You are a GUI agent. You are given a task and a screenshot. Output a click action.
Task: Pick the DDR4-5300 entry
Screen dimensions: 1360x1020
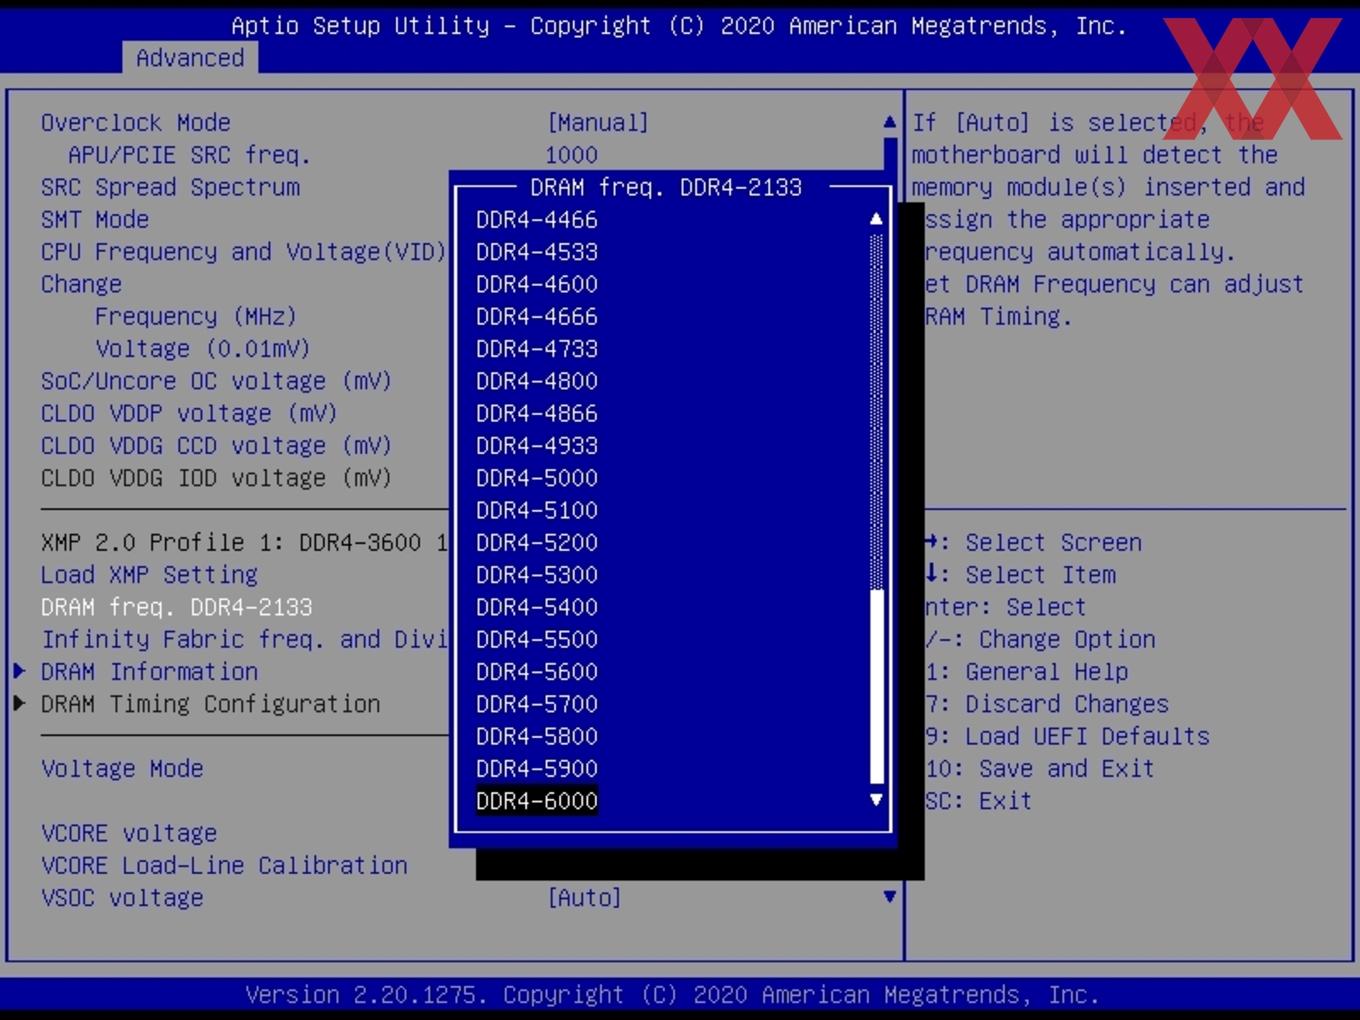[x=537, y=575]
